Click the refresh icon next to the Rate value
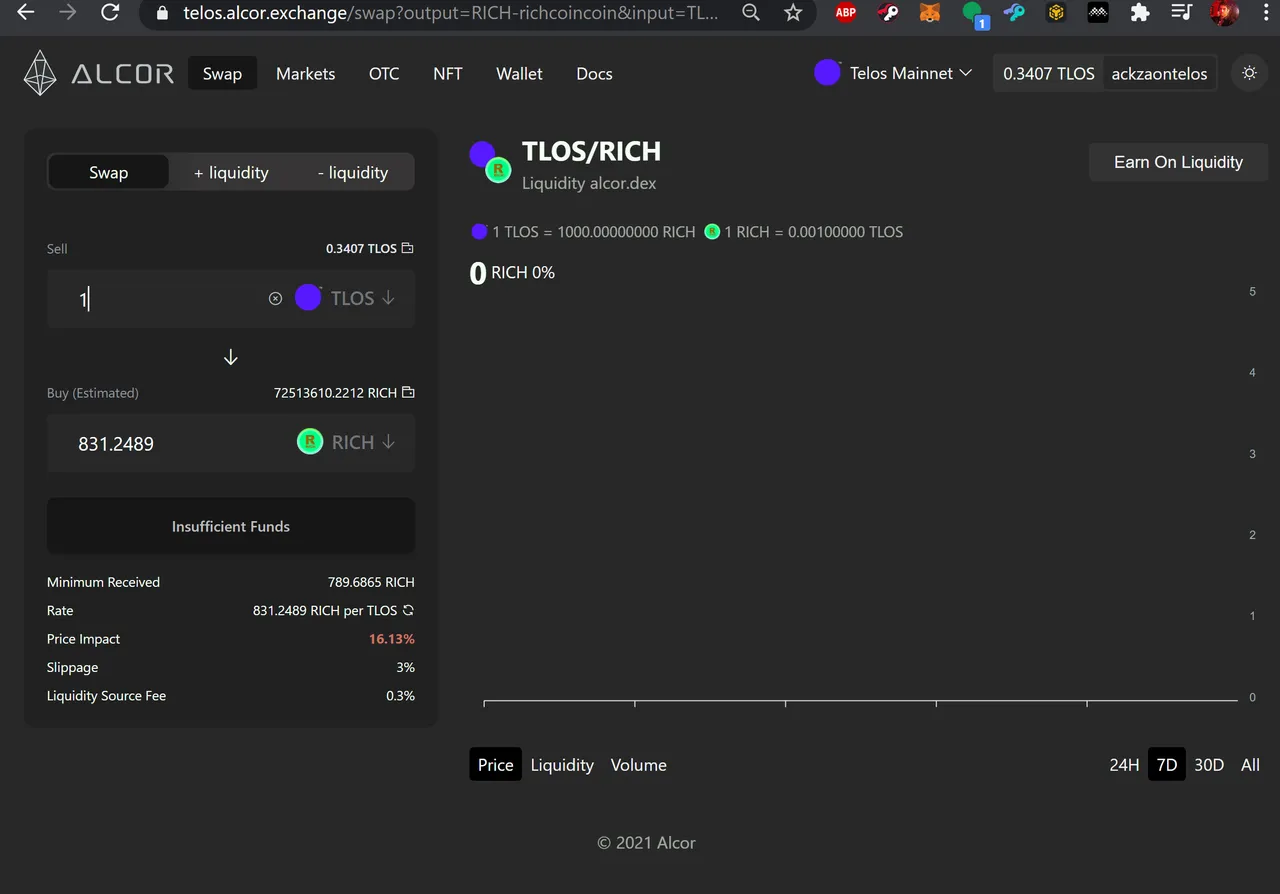 (408, 610)
